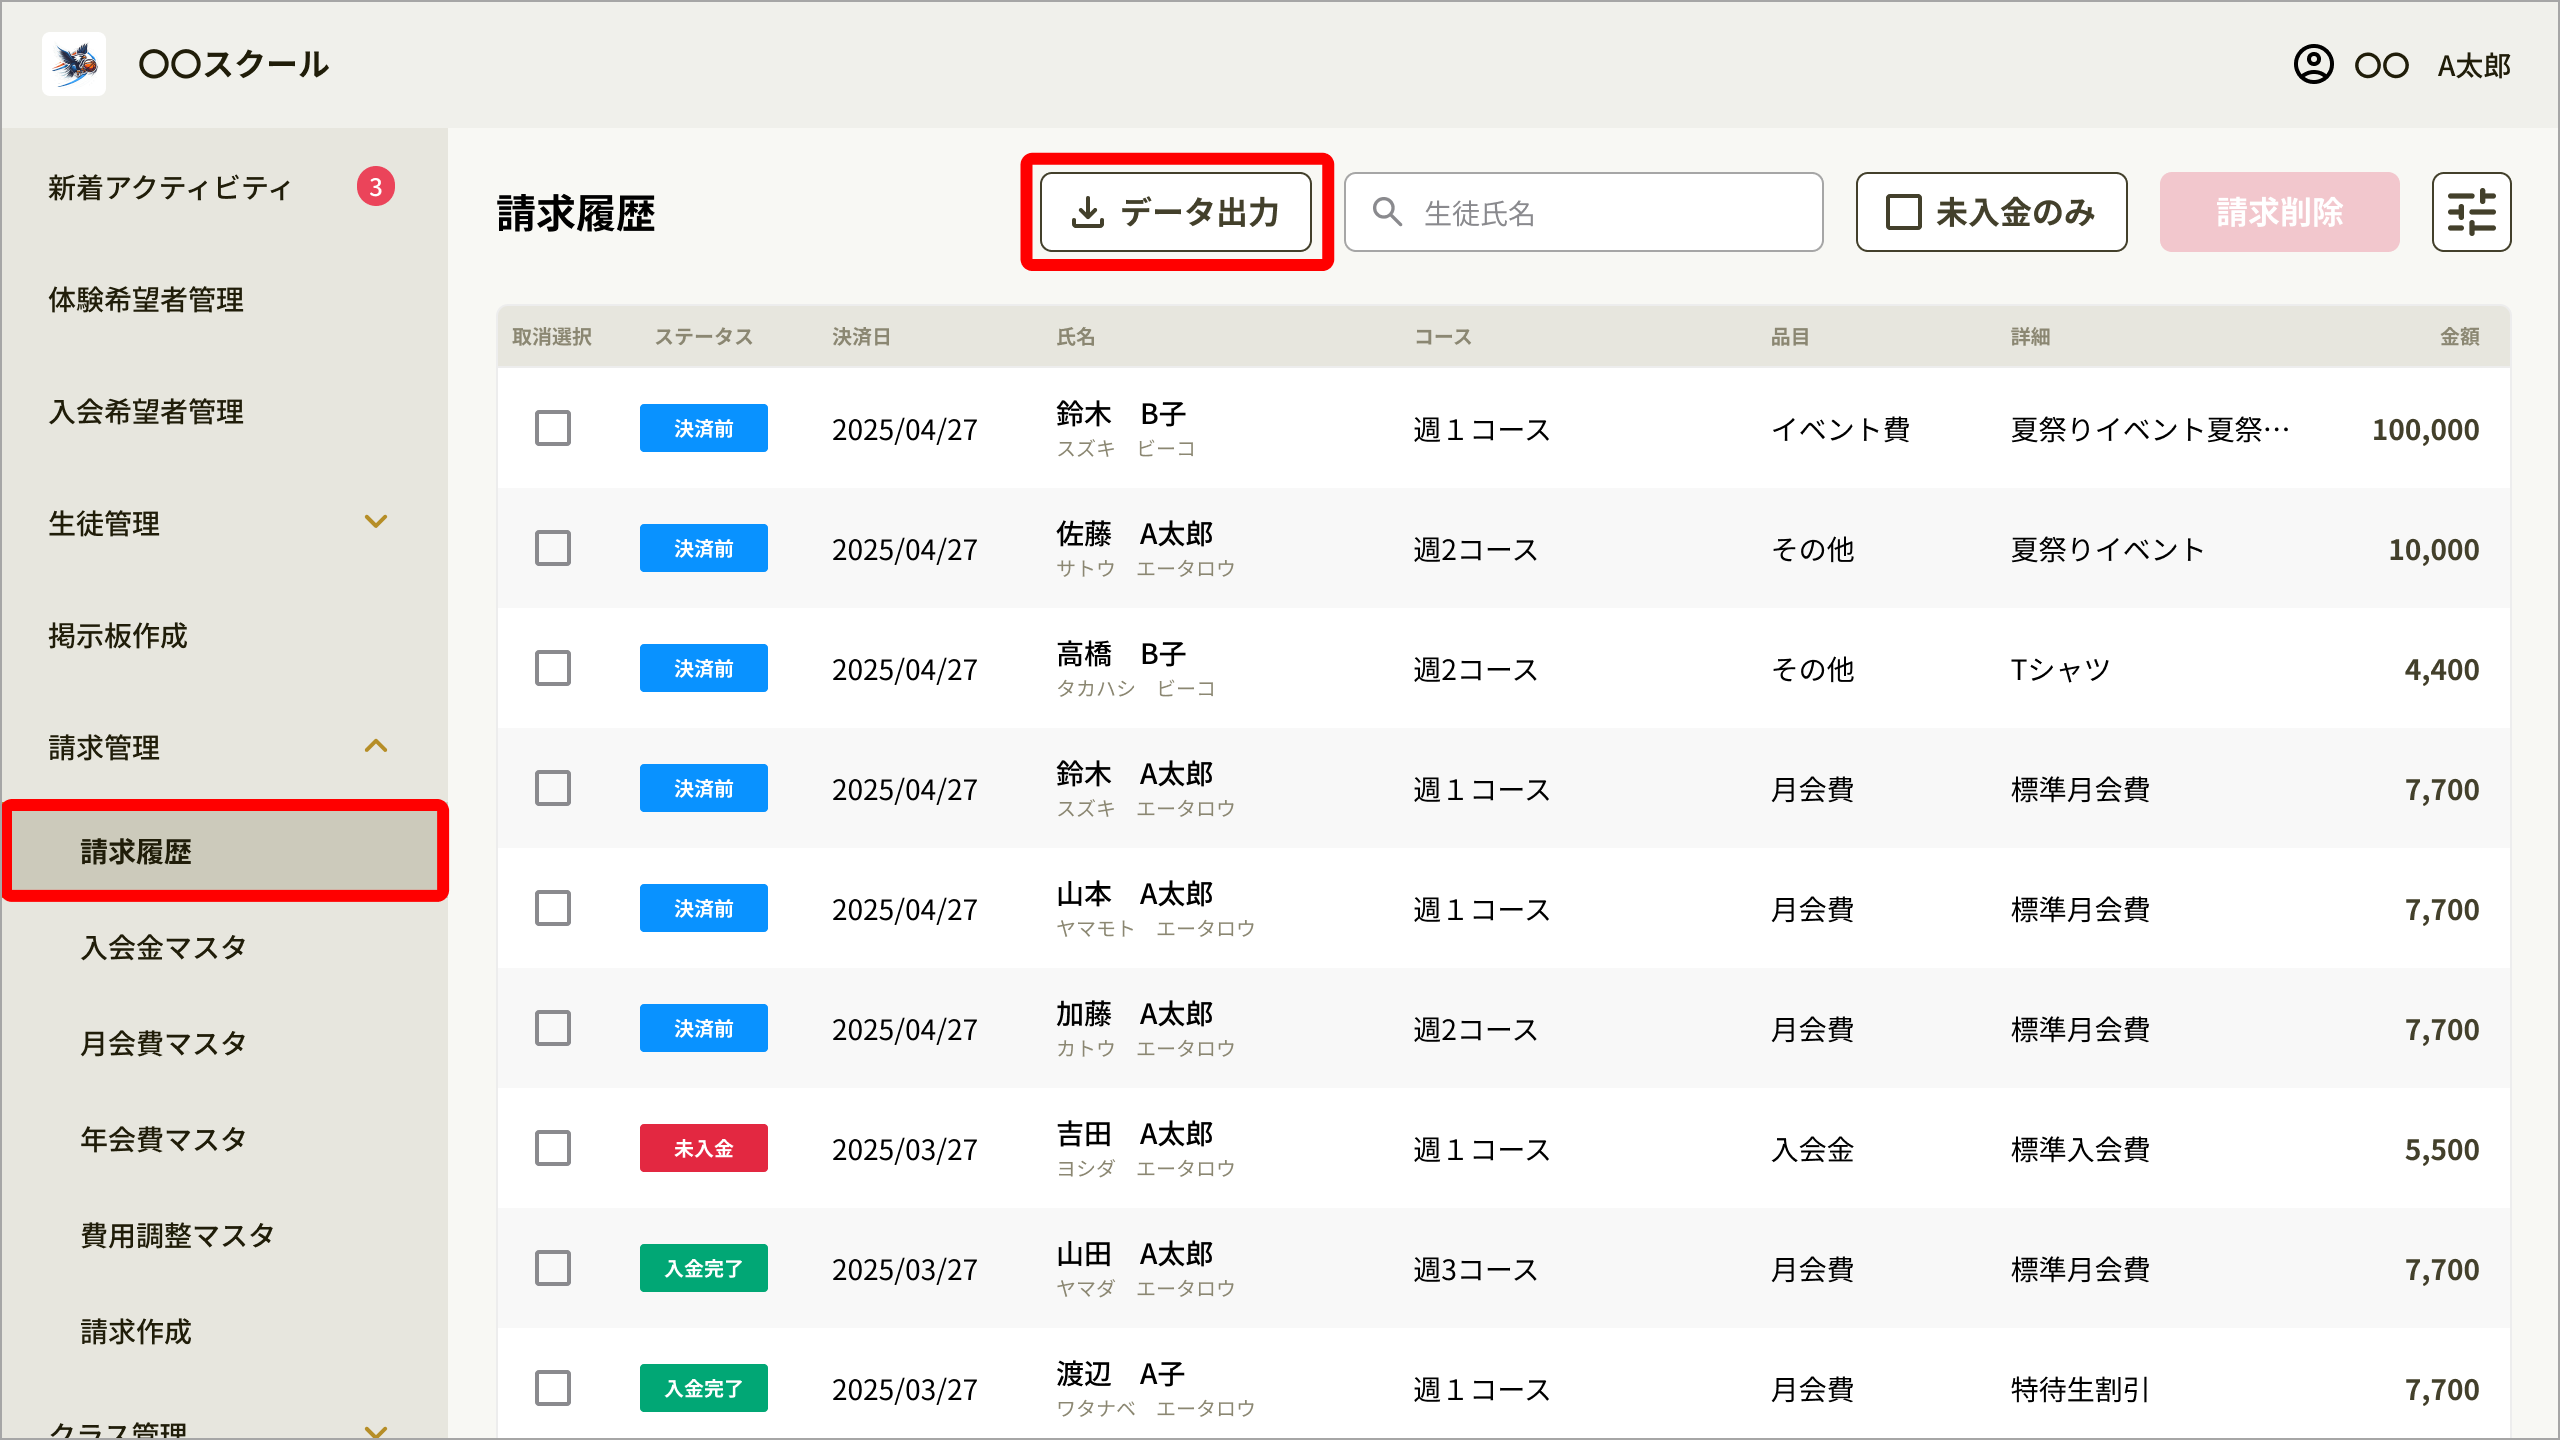Click the 請求管理 sidebar label

coord(104,748)
